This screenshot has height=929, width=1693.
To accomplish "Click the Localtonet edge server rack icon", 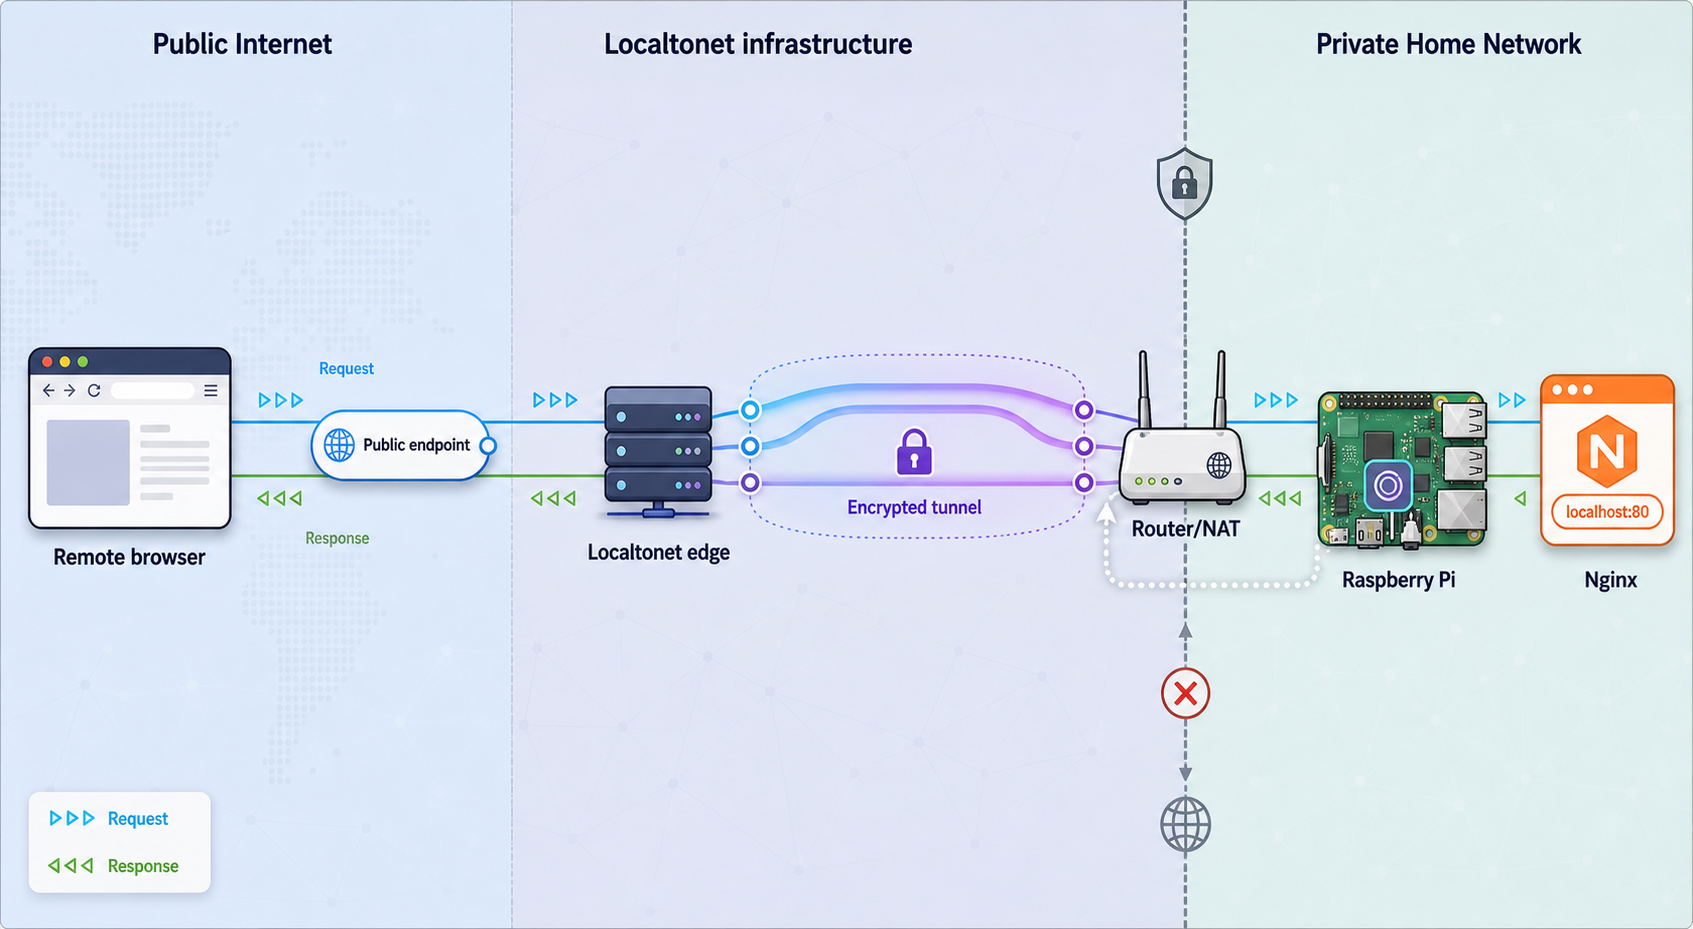I will coord(658,452).
